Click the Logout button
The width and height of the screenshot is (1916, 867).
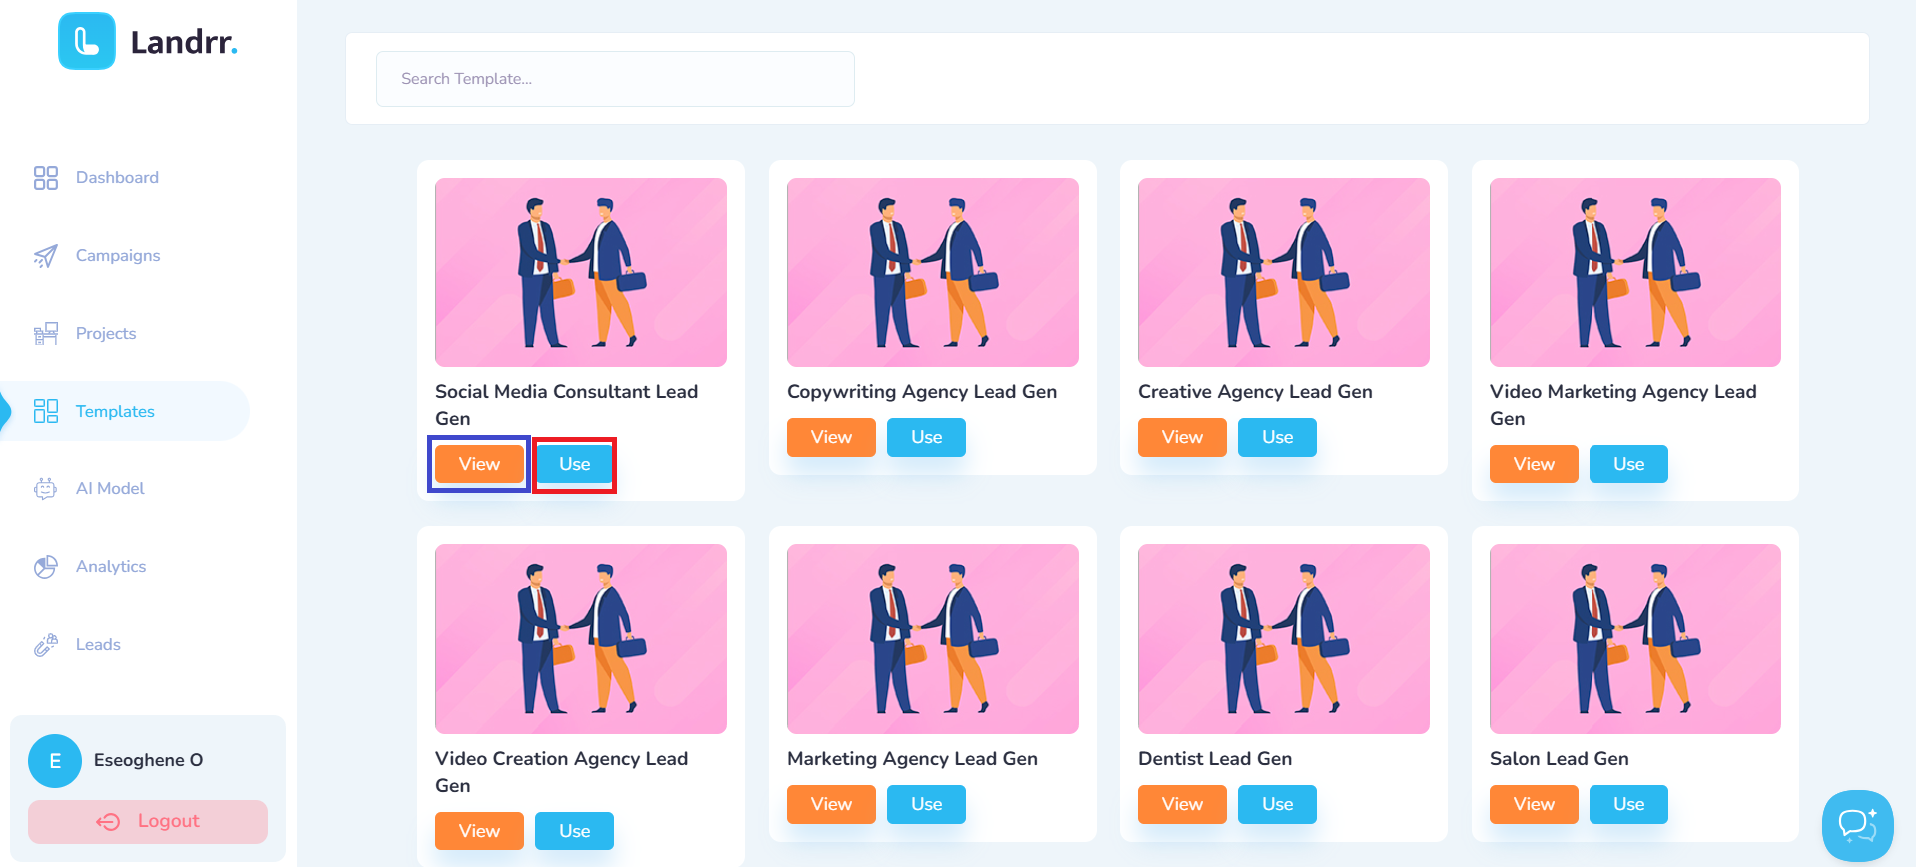(148, 822)
